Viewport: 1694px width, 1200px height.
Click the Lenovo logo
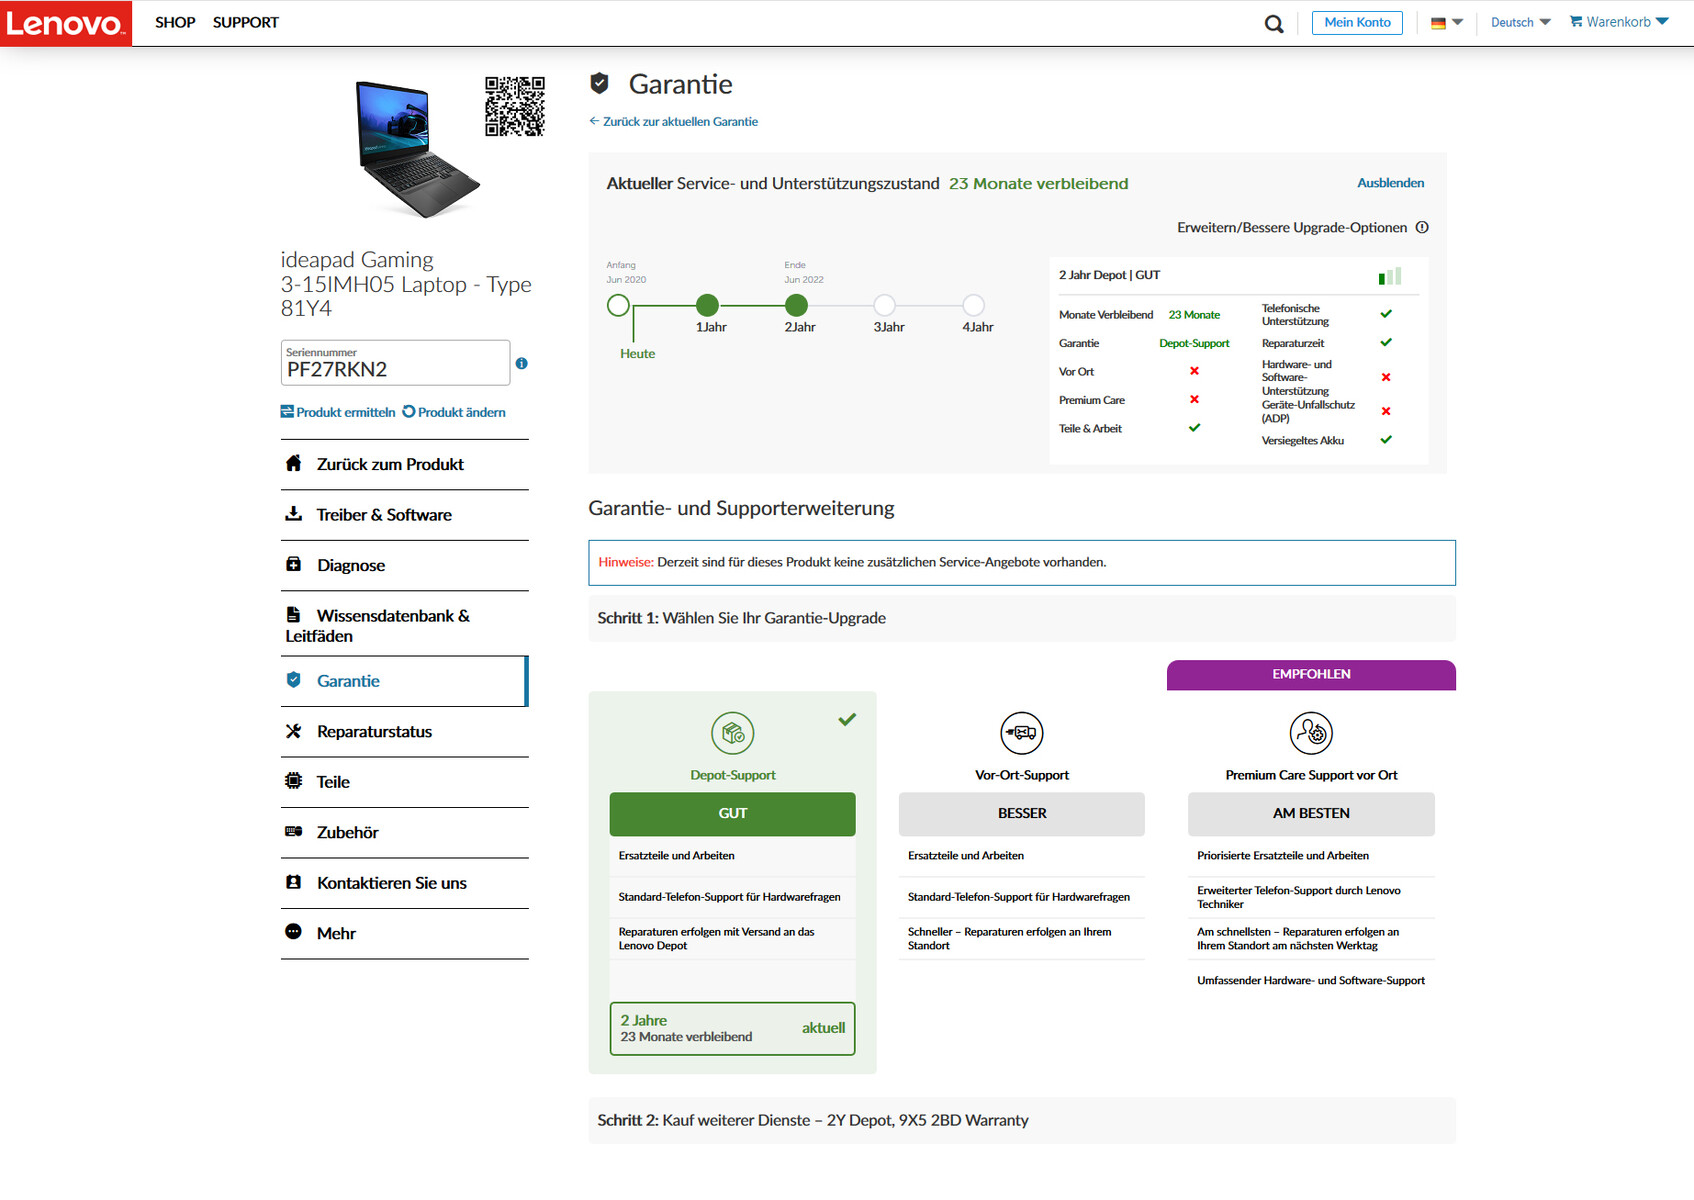coord(66,23)
